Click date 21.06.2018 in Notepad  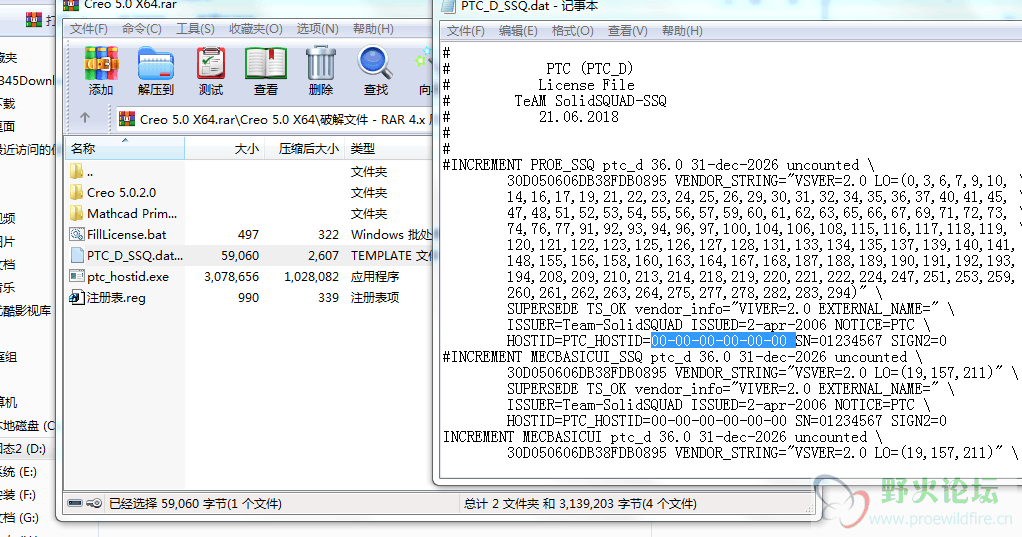pos(578,117)
